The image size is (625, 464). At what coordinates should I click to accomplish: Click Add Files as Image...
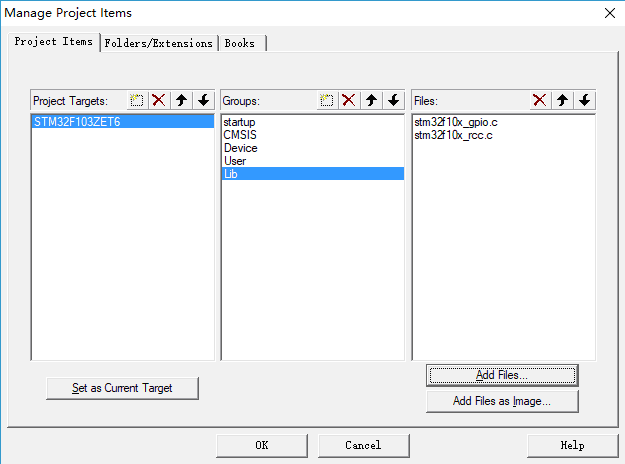pos(502,401)
